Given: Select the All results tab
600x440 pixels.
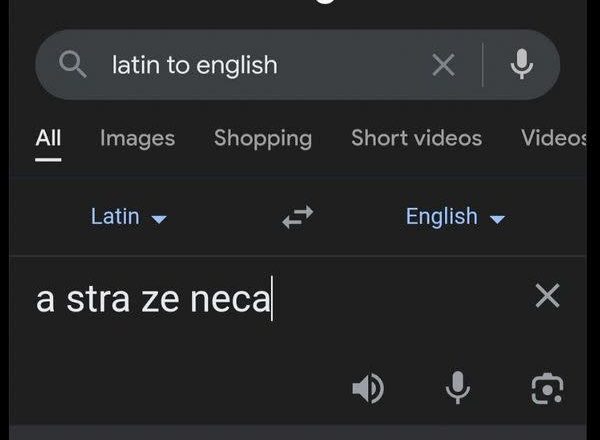Looking at the screenshot, I should coord(48,138).
